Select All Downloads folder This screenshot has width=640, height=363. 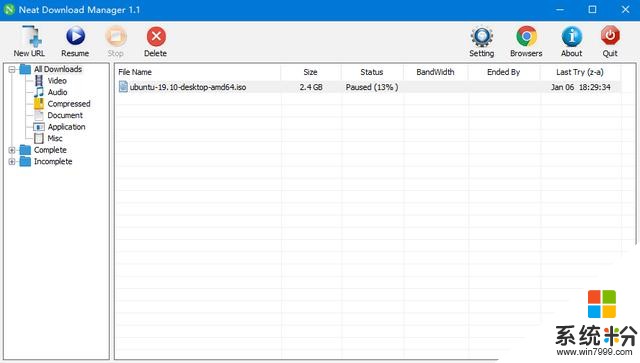[58, 69]
